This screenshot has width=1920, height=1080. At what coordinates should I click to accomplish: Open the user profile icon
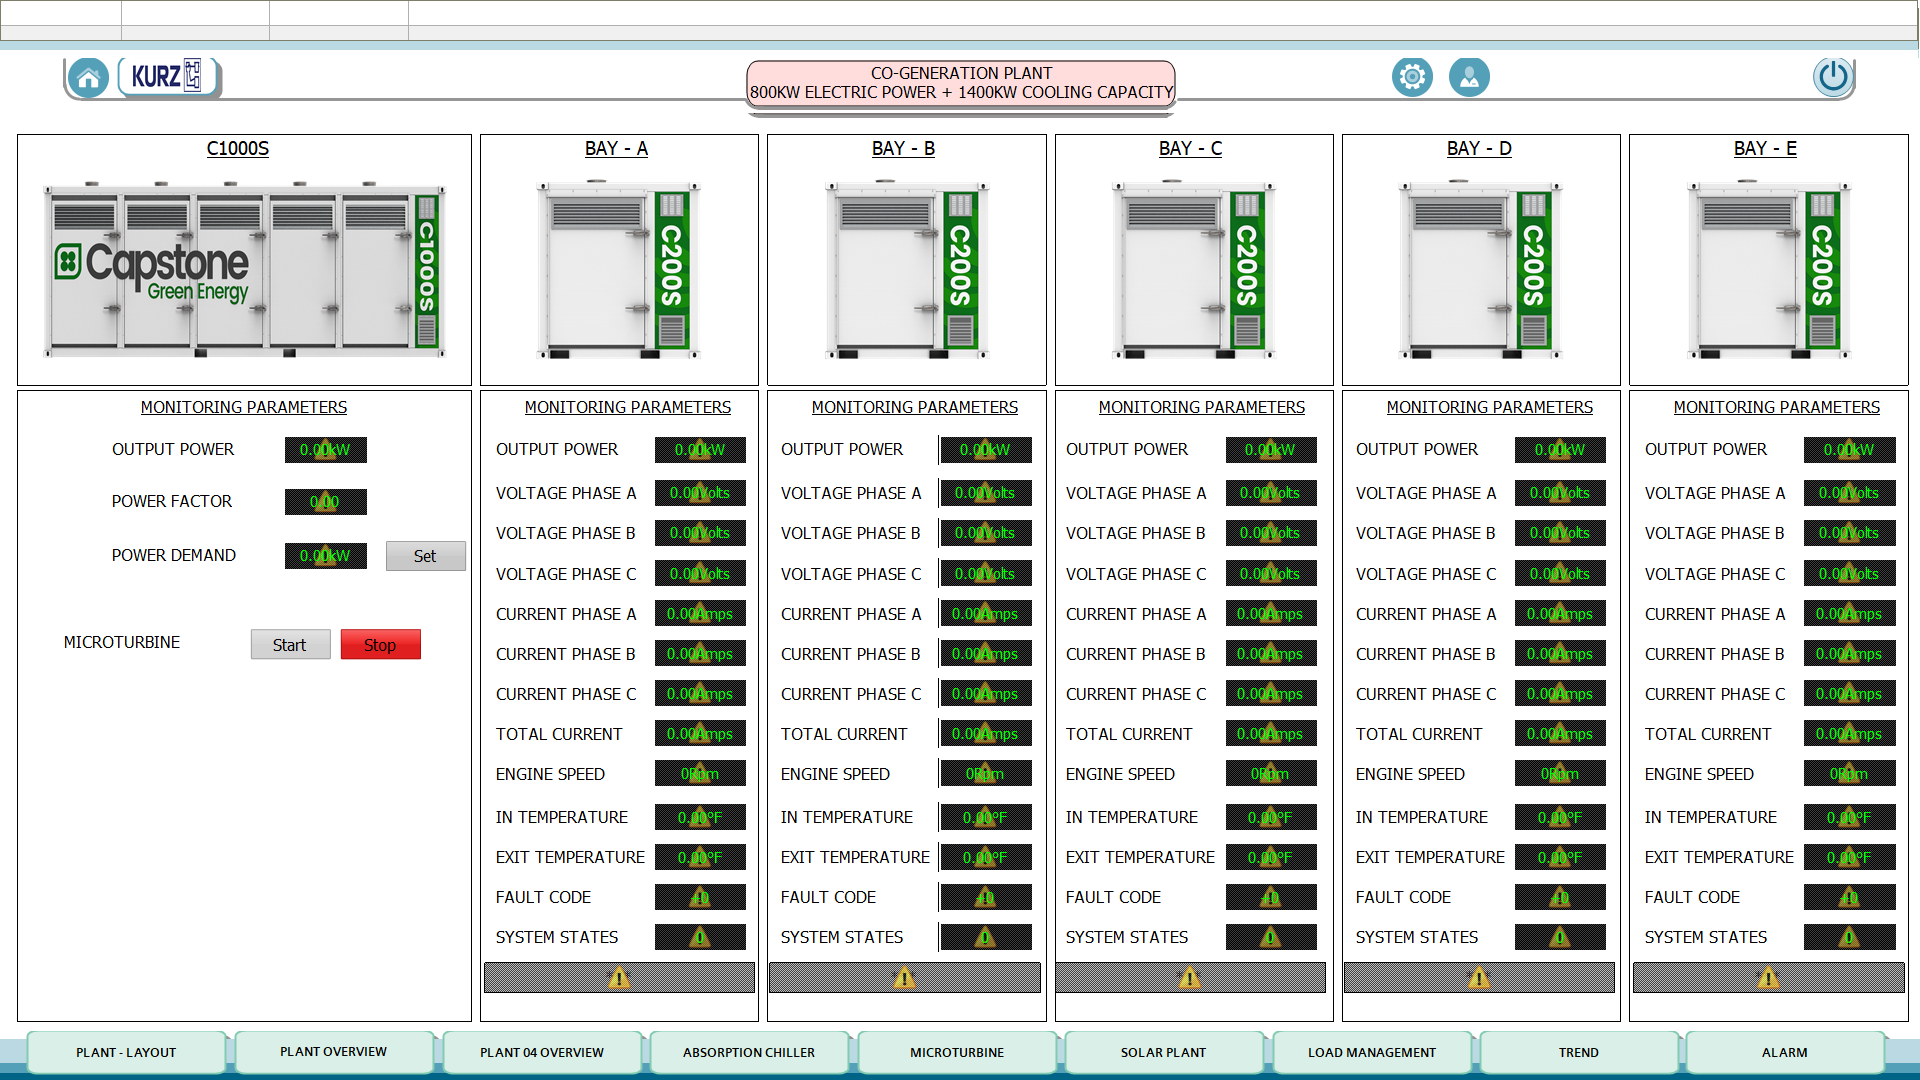[1469, 76]
